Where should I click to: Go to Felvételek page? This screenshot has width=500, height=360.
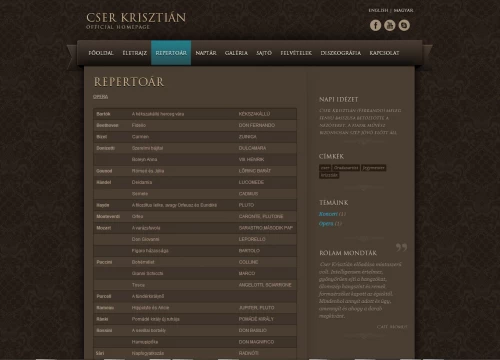point(296,53)
